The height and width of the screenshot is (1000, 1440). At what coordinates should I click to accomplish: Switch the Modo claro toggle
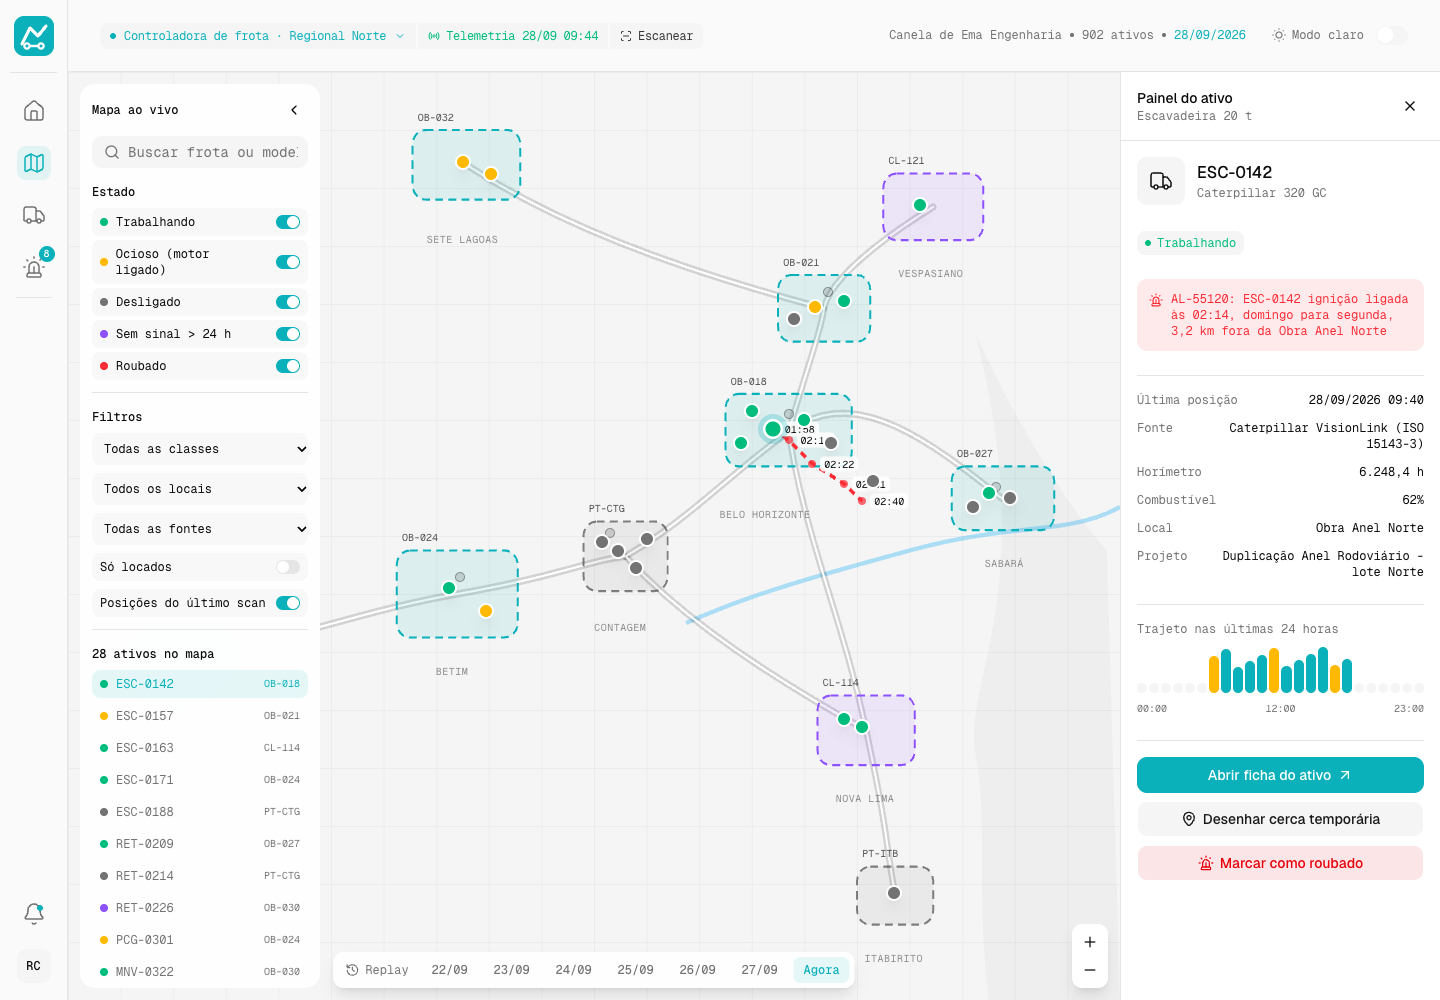(x=1392, y=35)
